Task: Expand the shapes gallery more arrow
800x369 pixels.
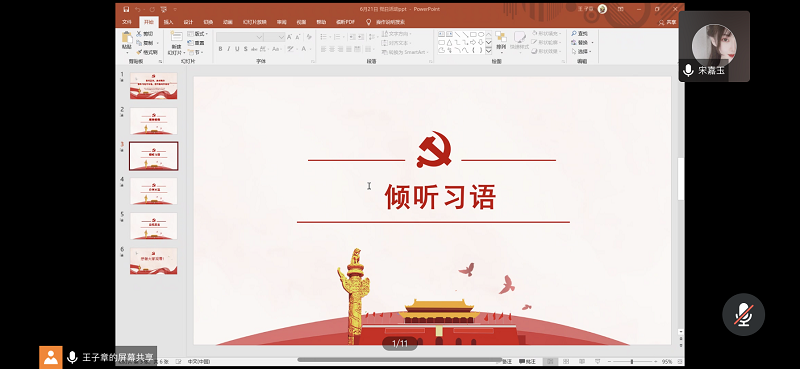Action: click(x=488, y=51)
